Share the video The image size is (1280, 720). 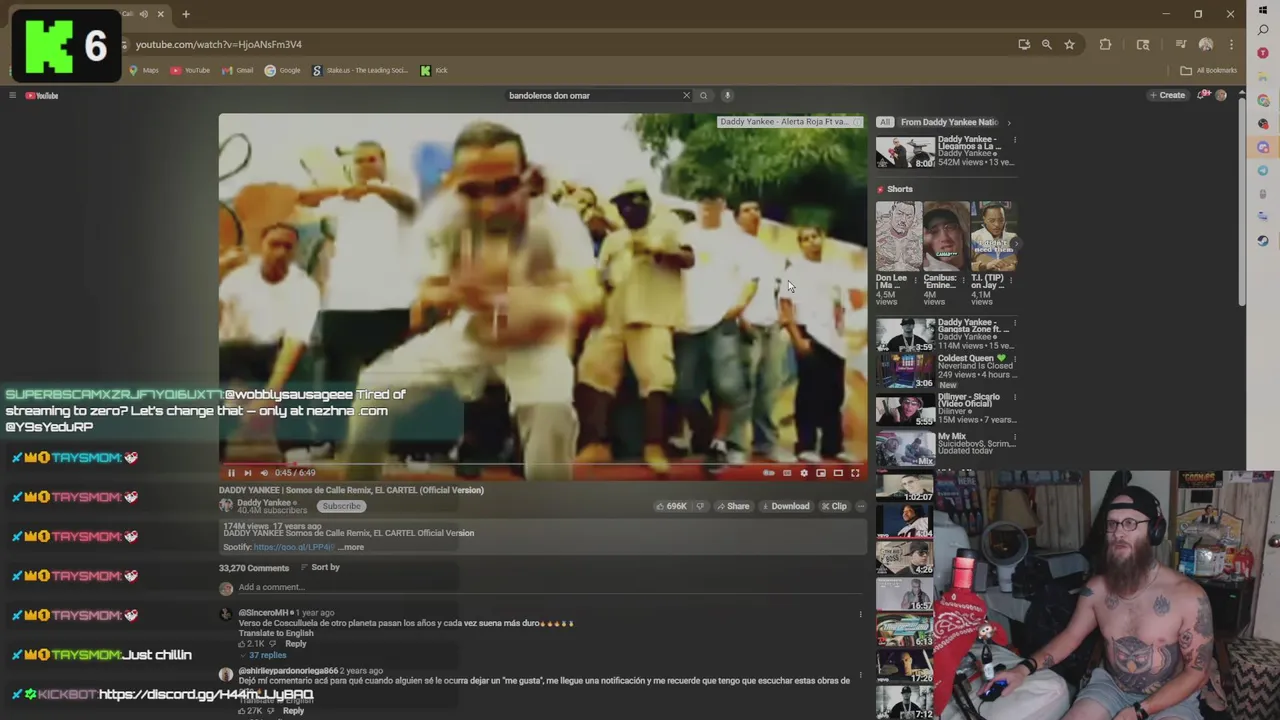[732, 506]
